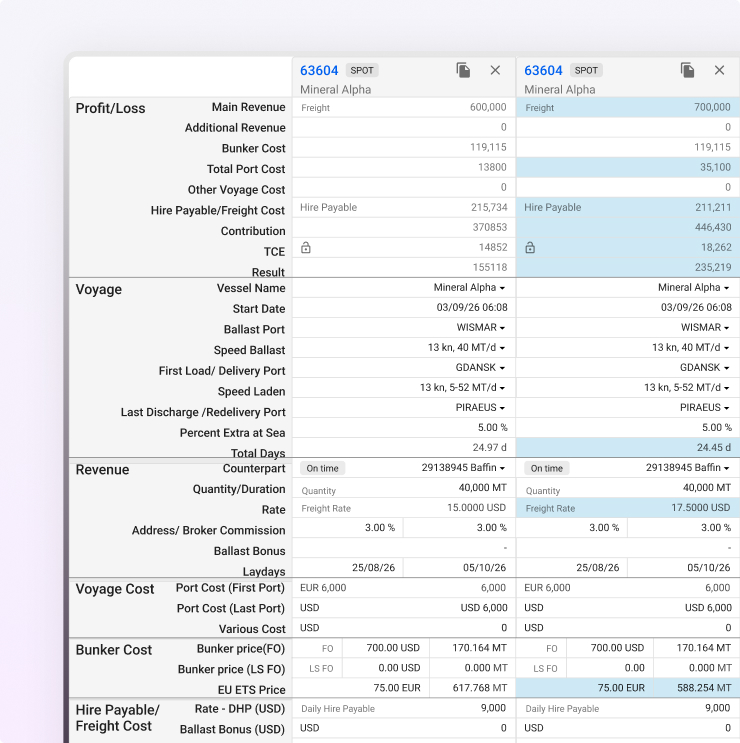
Task: Open Baffin counterpart dropdown in second column
Action: (x=687, y=468)
